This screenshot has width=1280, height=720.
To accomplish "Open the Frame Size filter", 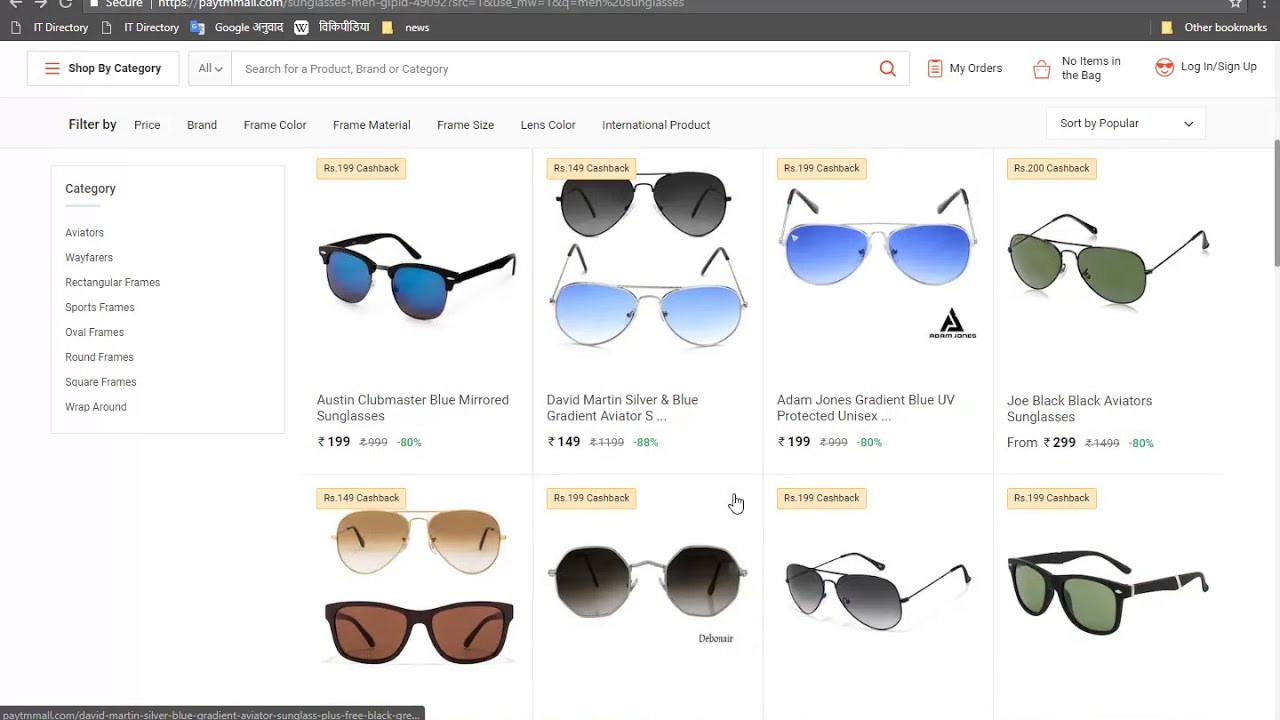I will (x=465, y=125).
